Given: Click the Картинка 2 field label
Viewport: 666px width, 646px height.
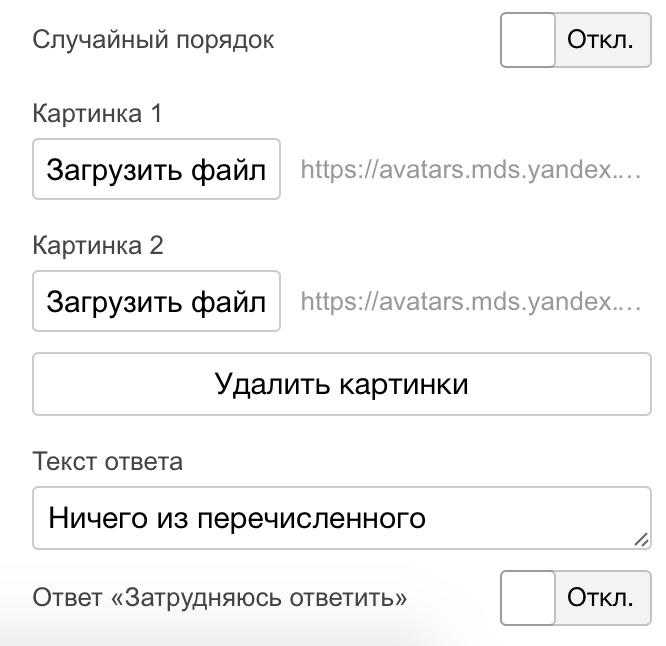Looking at the screenshot, I should coord(97,245).
